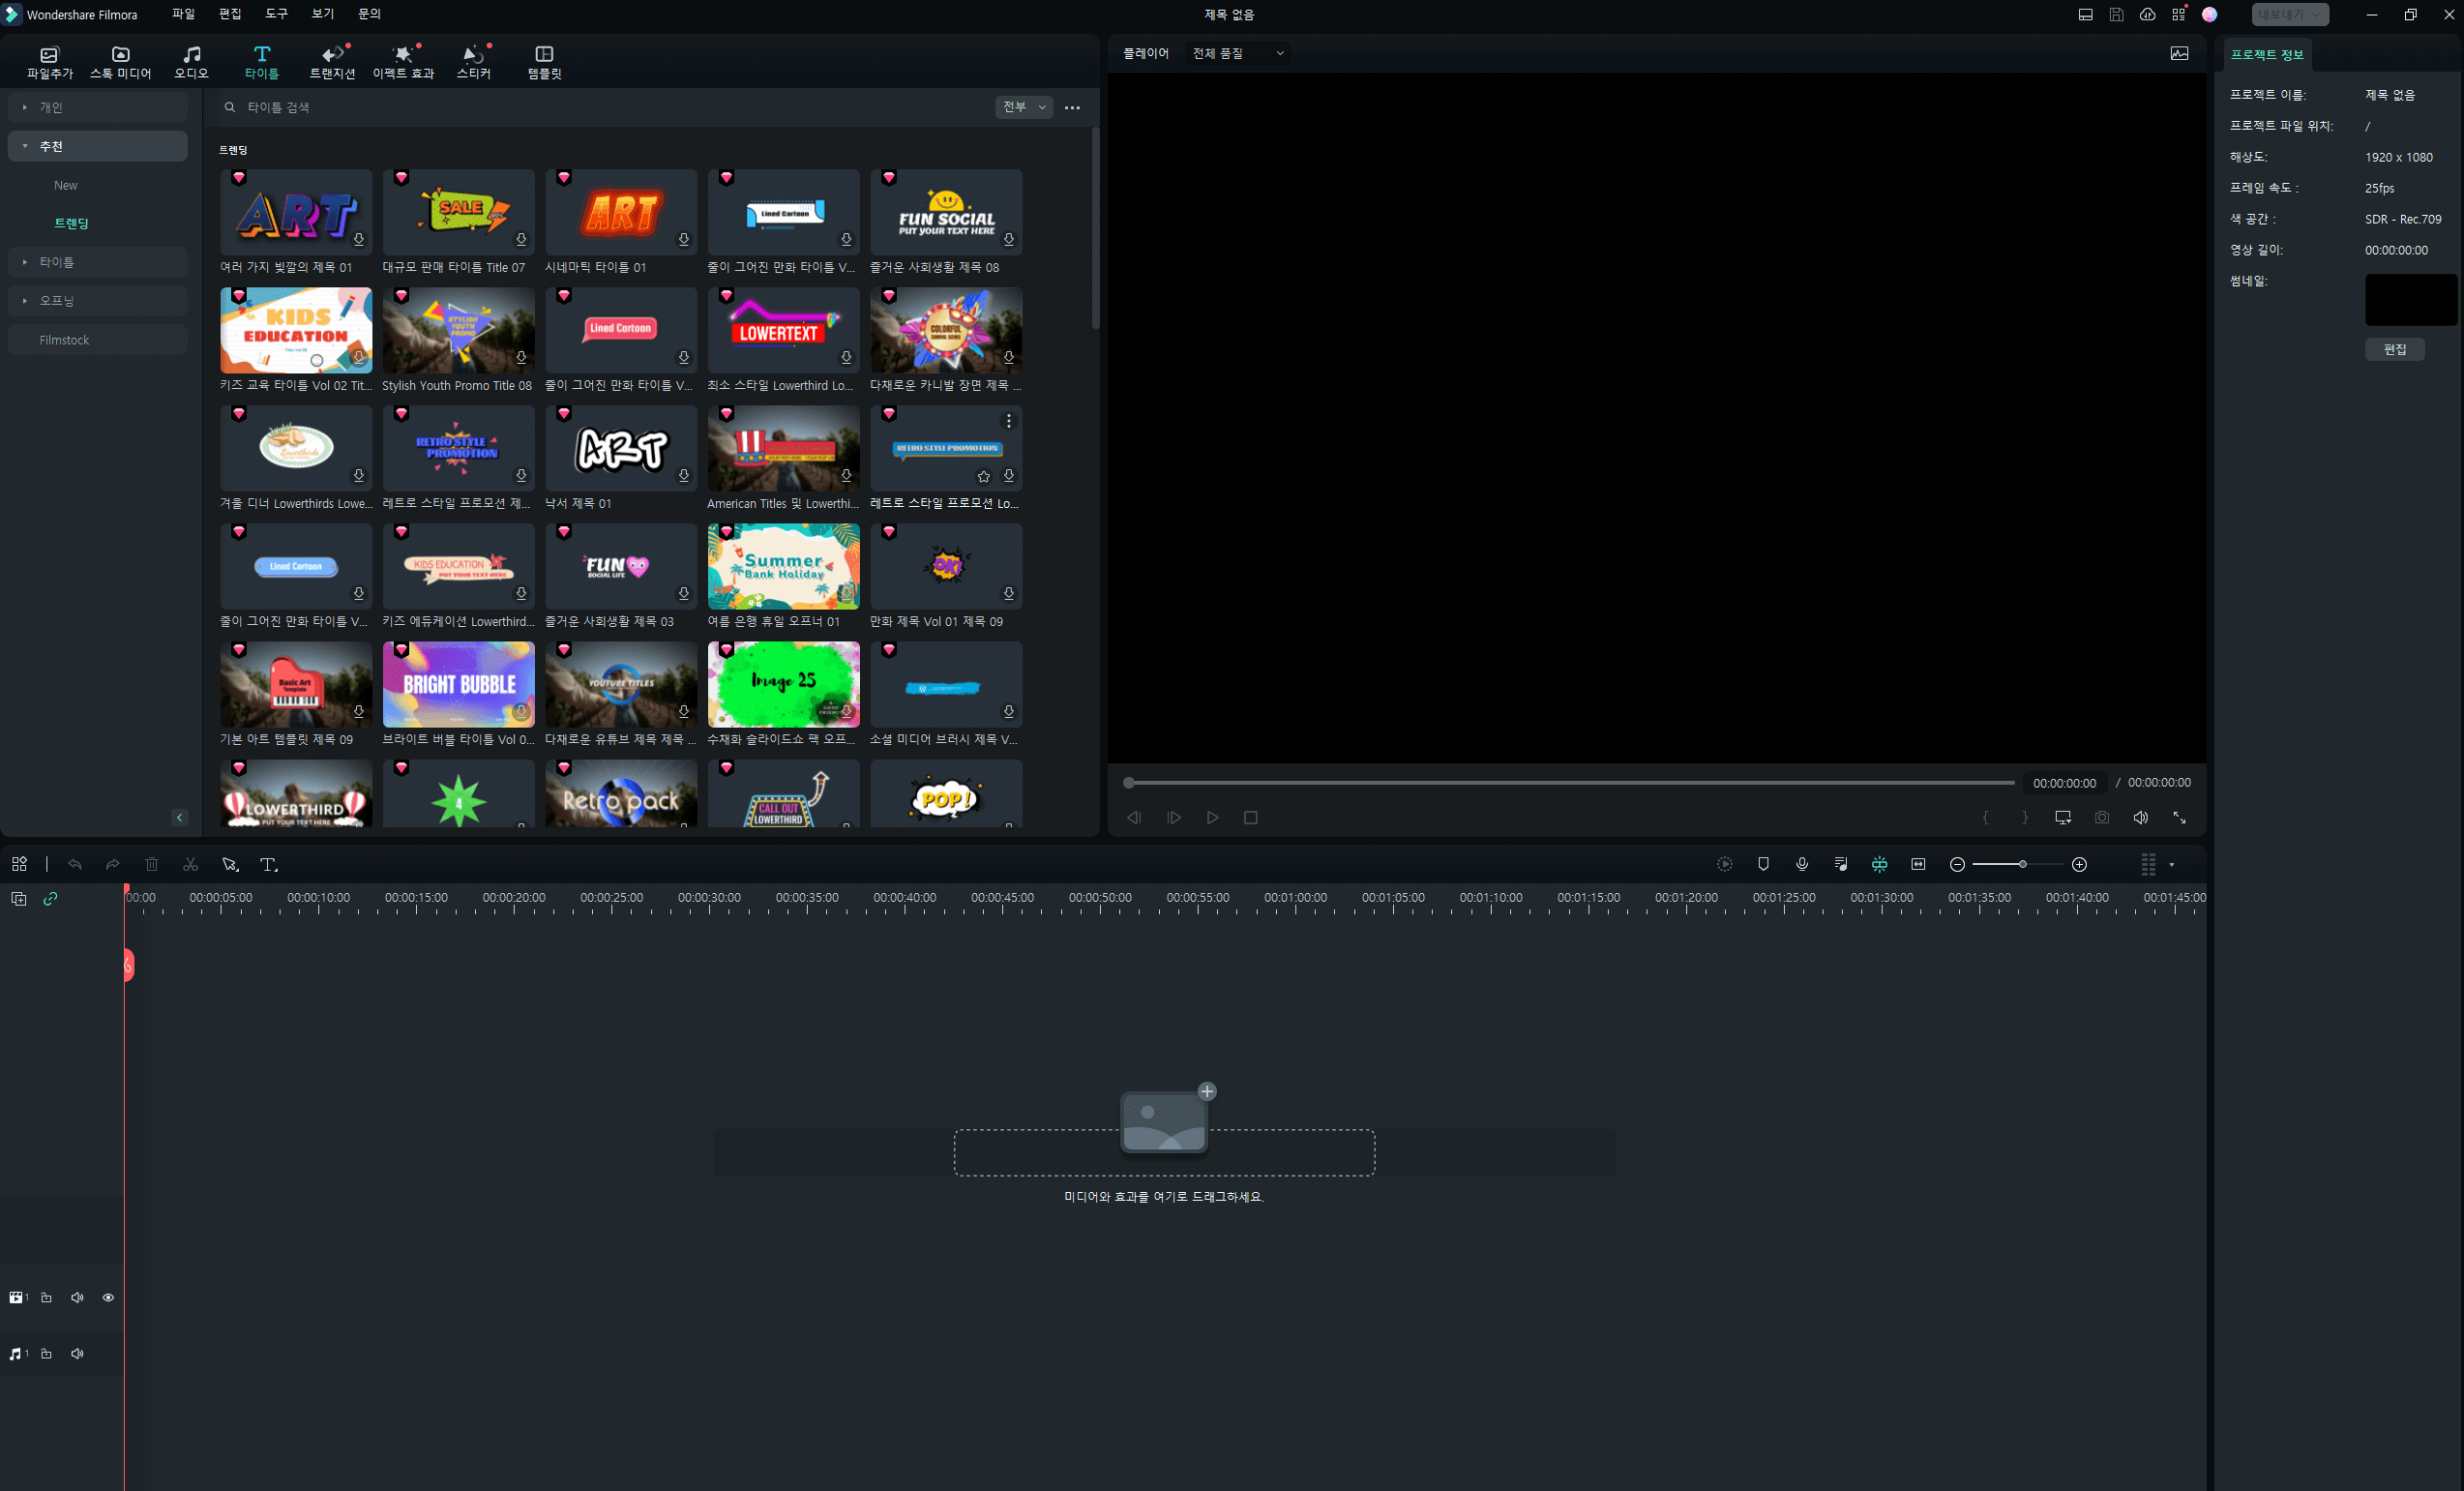
Task: Click the quick text tool icon
Action: point(268,864)
